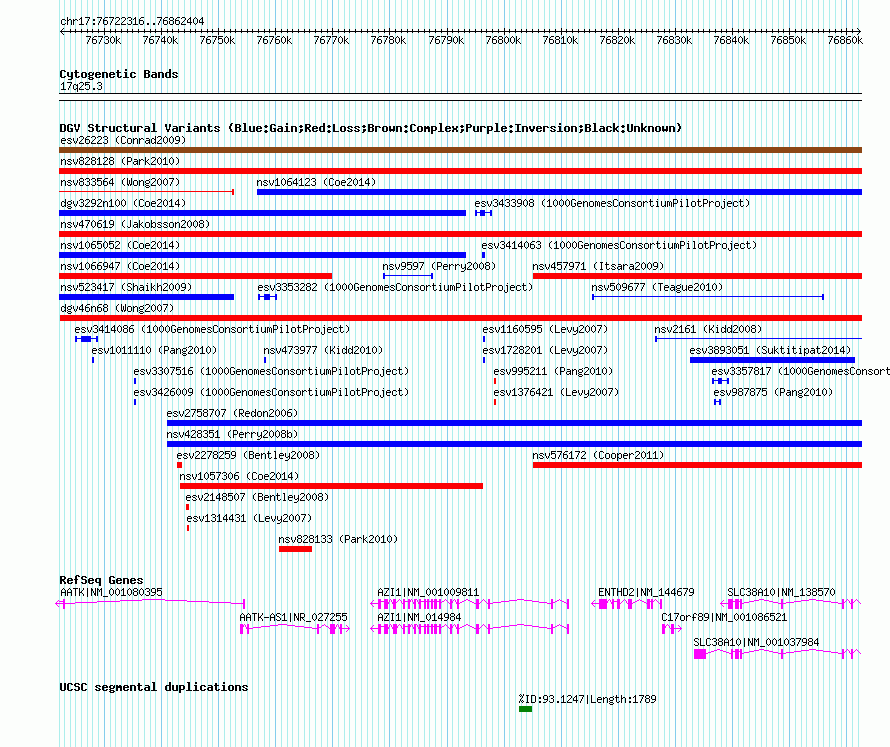Click the nsv833564 (Wong2007) variant label
890x747 pixels.
[120, 182]
